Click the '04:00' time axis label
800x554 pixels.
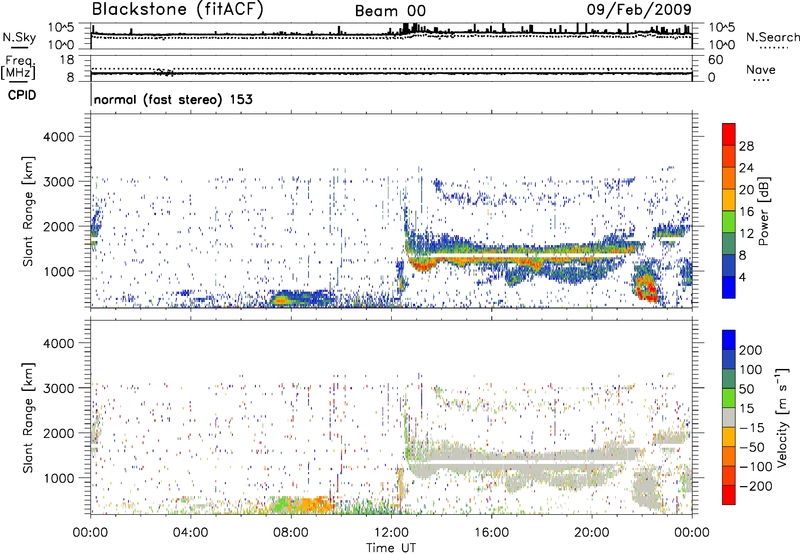click(x=190, y=533)
